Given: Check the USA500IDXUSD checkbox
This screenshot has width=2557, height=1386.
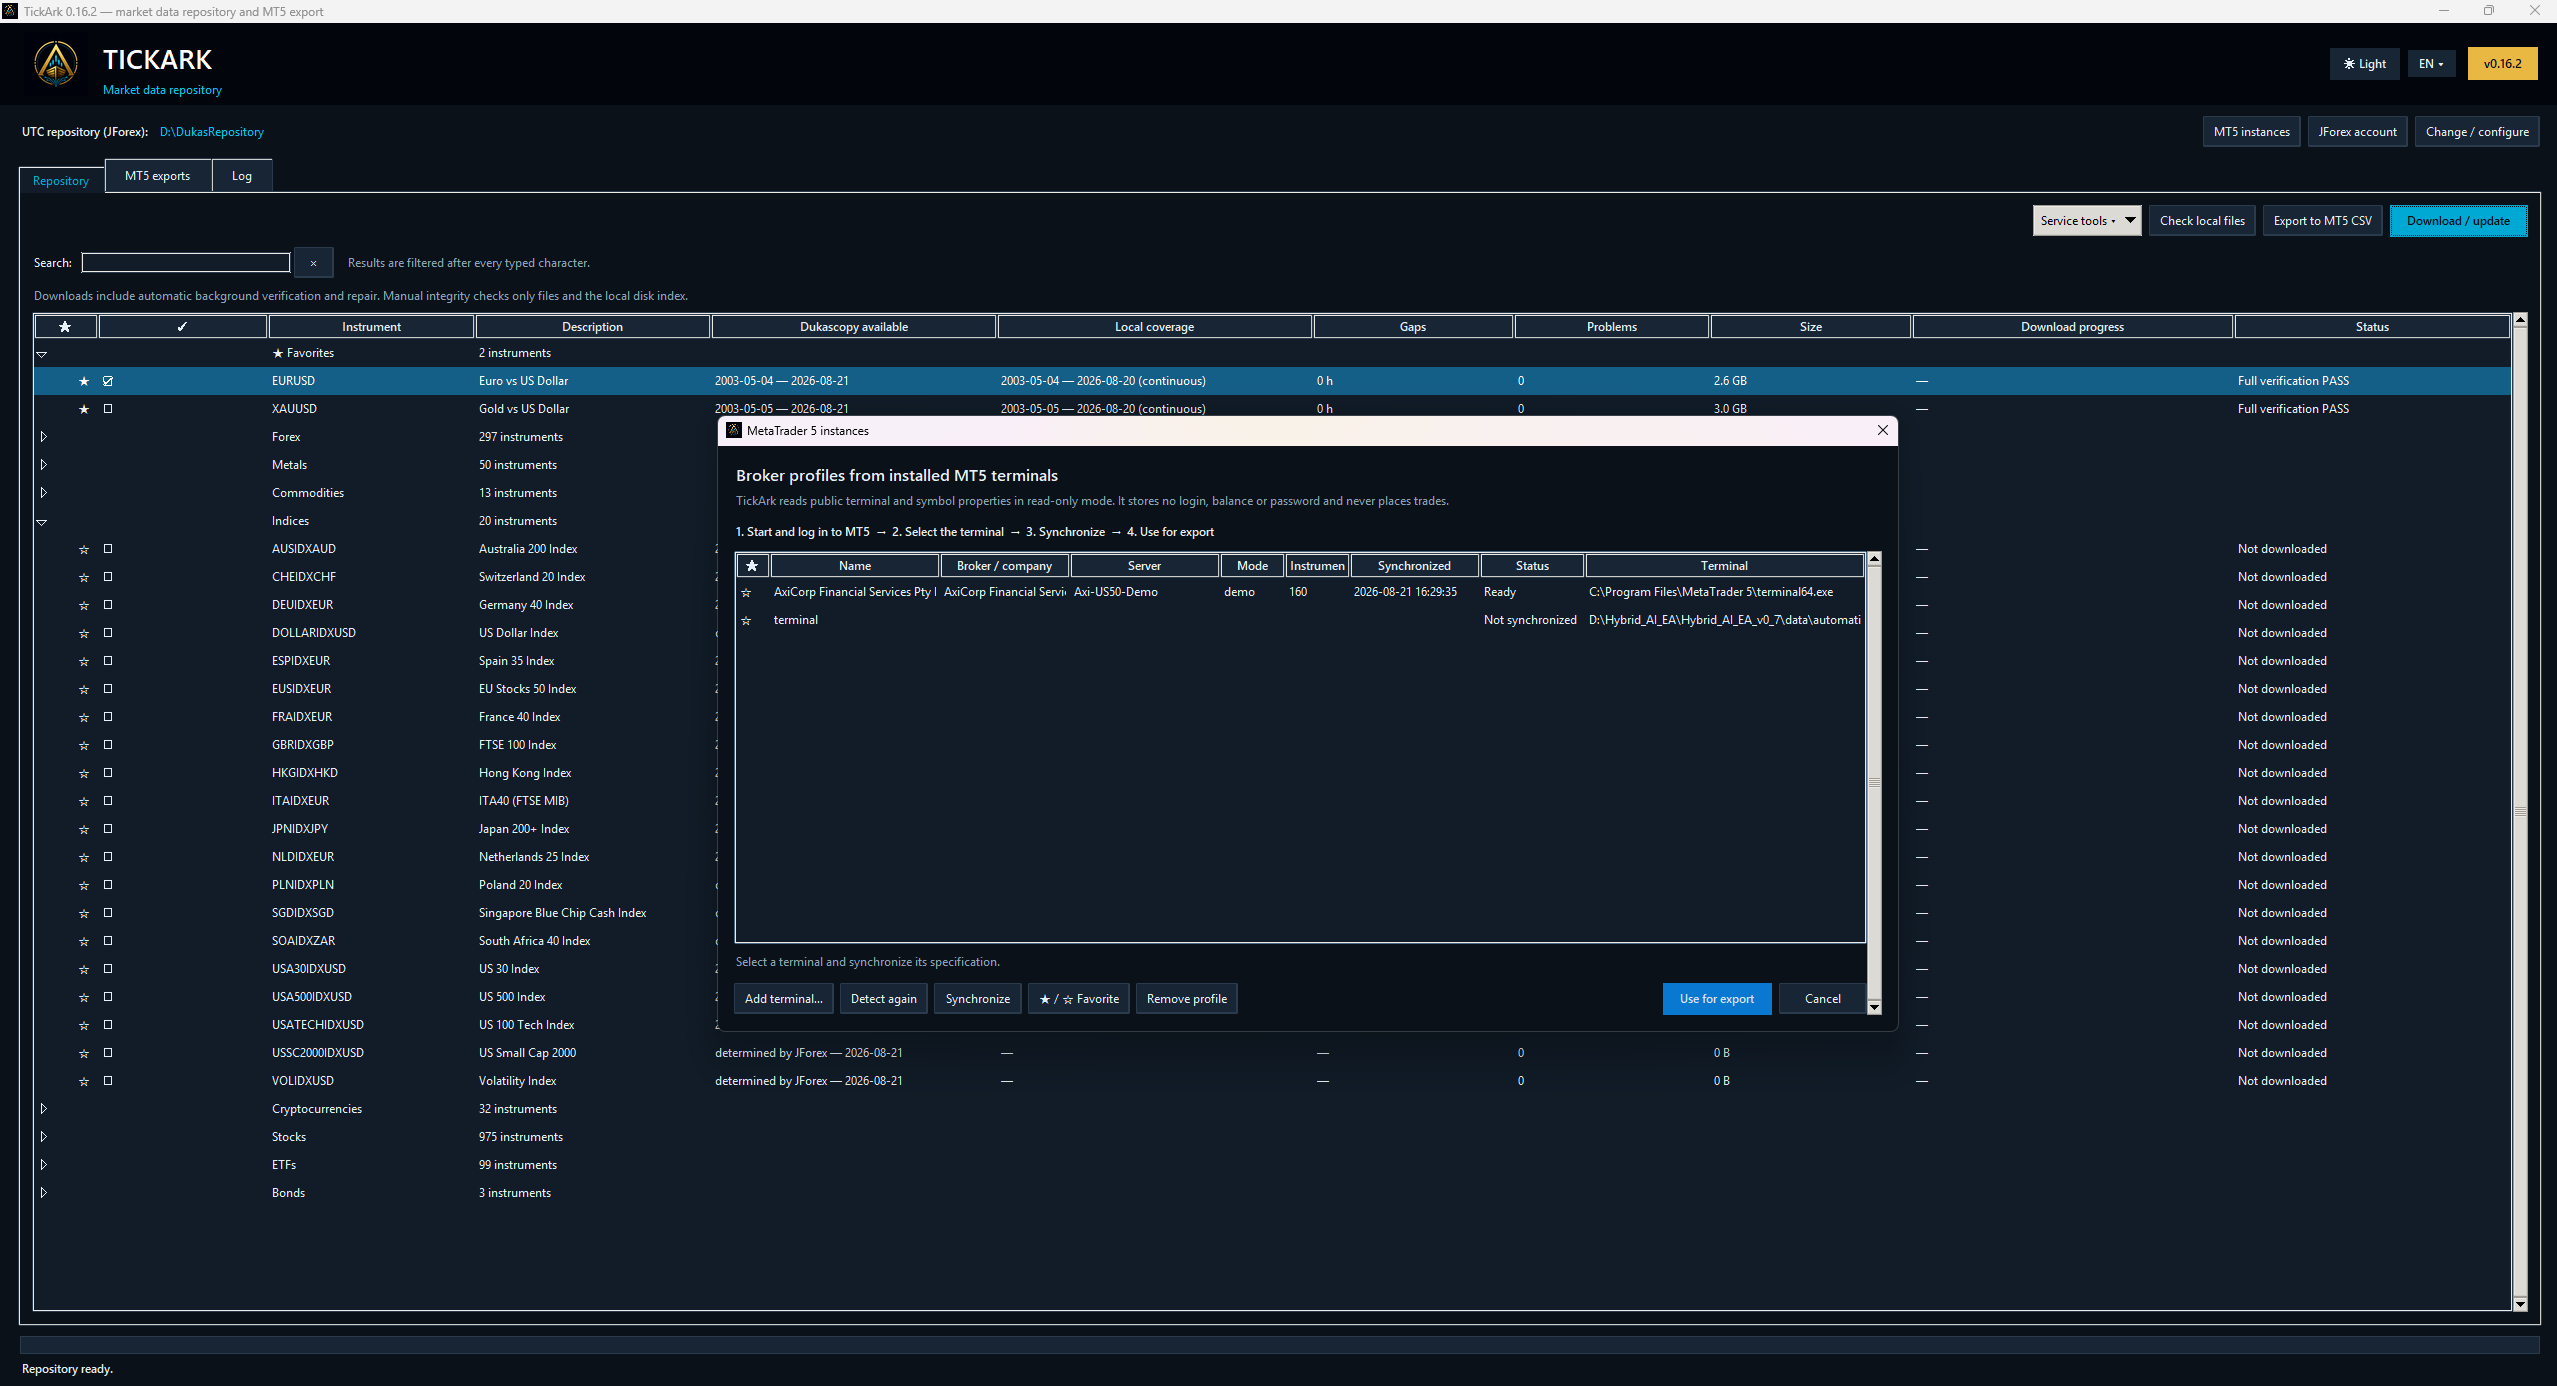Looking at the screenshot, I should pos(108,997).
